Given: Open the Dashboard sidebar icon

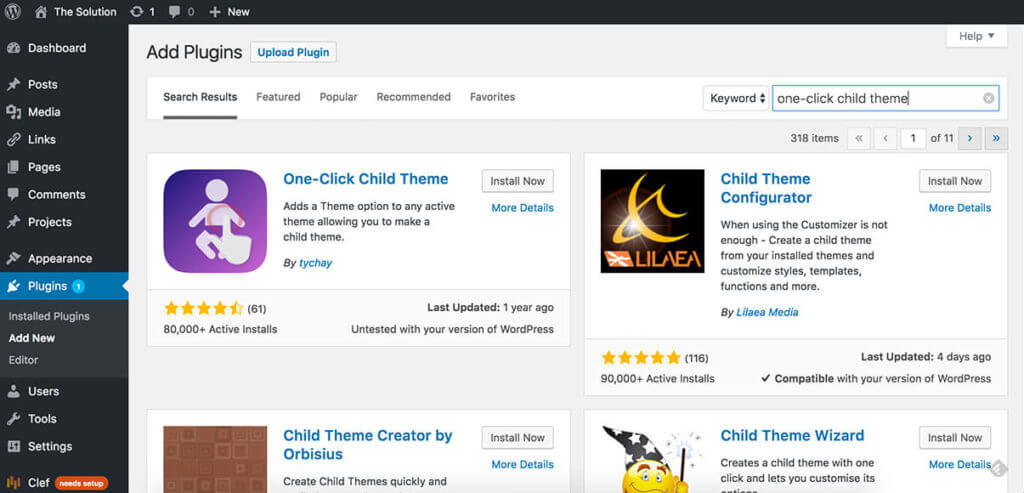Looking at the screenshot, I should click(x=13, y=48).
